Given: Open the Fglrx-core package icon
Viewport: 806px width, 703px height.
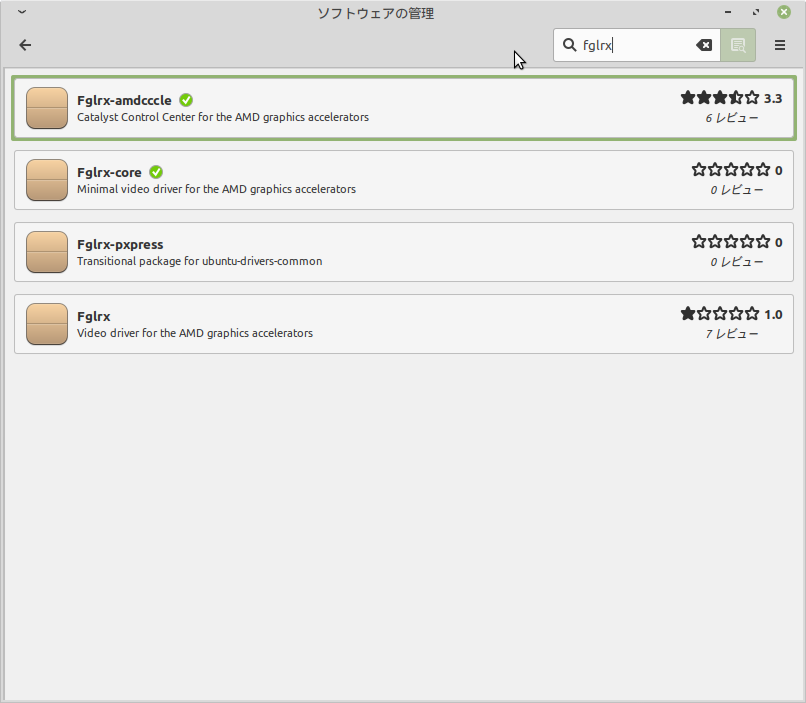Looking at the screenshot, I should 47,180.
